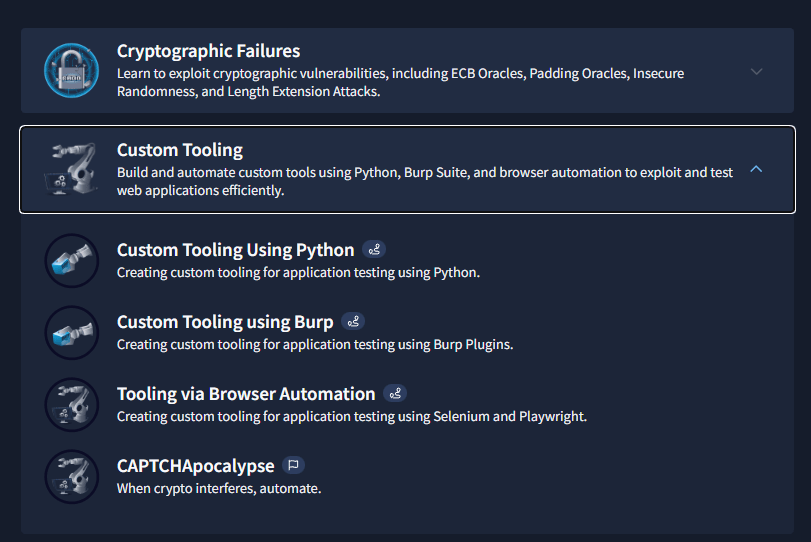Click the walkthrough badge beside Tooling via Browser Automation
Image resolution: width=811 pixels, height=542 pixels.
[395, 394]
